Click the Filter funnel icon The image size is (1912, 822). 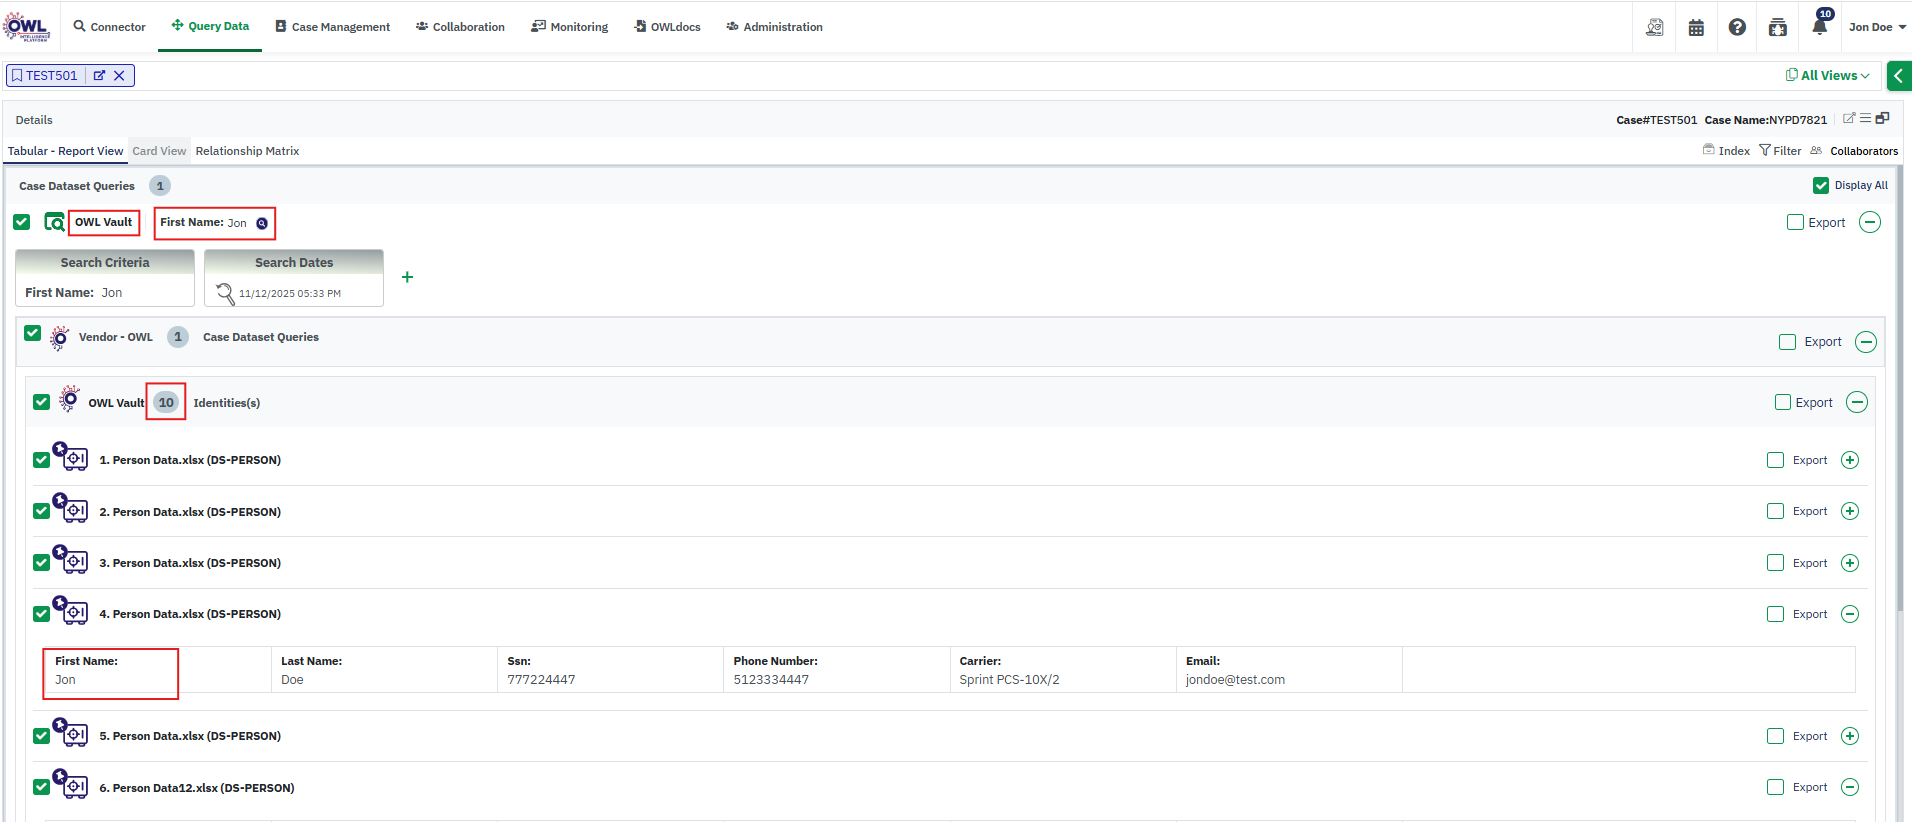(x=1765, y=151)
